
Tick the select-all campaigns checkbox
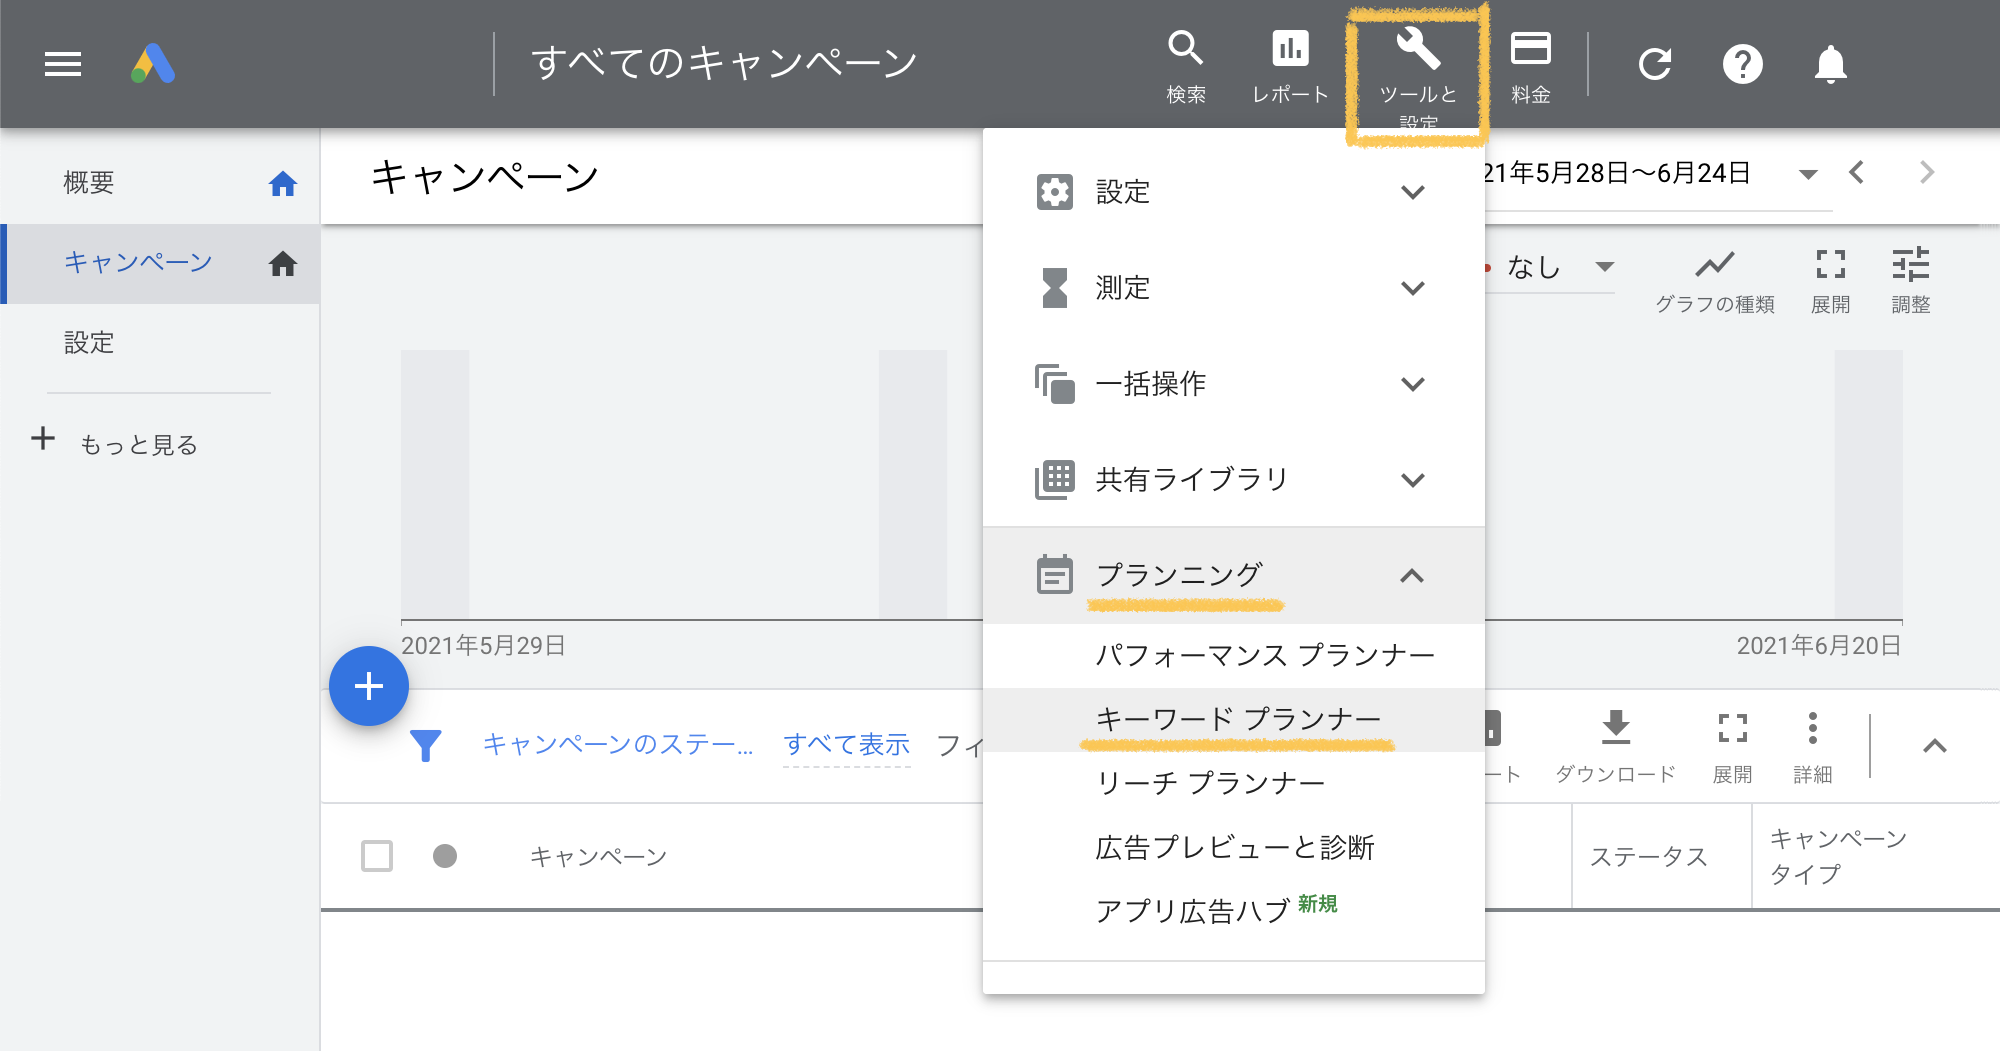point(377,856)
